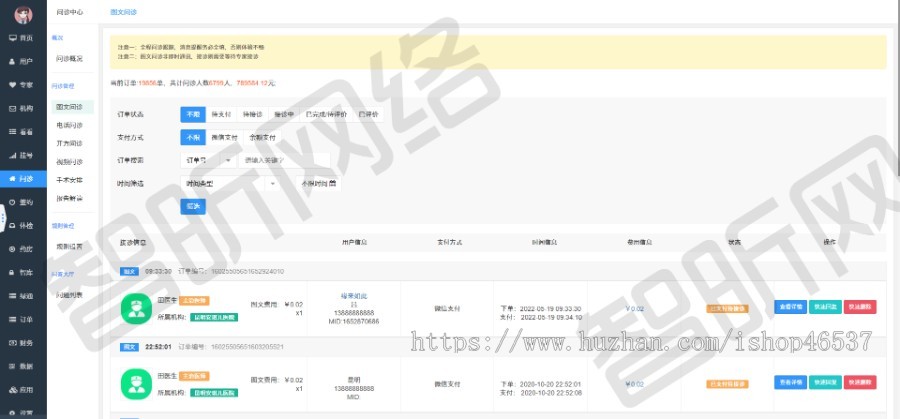900x419 pixels.
Task: Select 不限 under 支付方式 filter
Action: [193, 138]
